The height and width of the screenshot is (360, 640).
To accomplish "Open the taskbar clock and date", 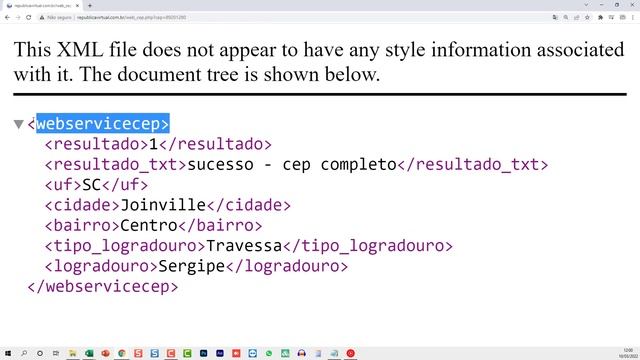I will 628,353.
